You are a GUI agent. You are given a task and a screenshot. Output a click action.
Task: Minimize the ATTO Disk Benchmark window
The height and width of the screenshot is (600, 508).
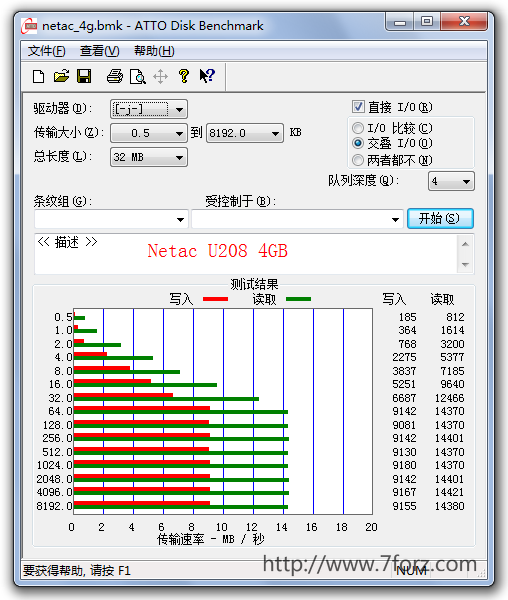click(400, 22)
